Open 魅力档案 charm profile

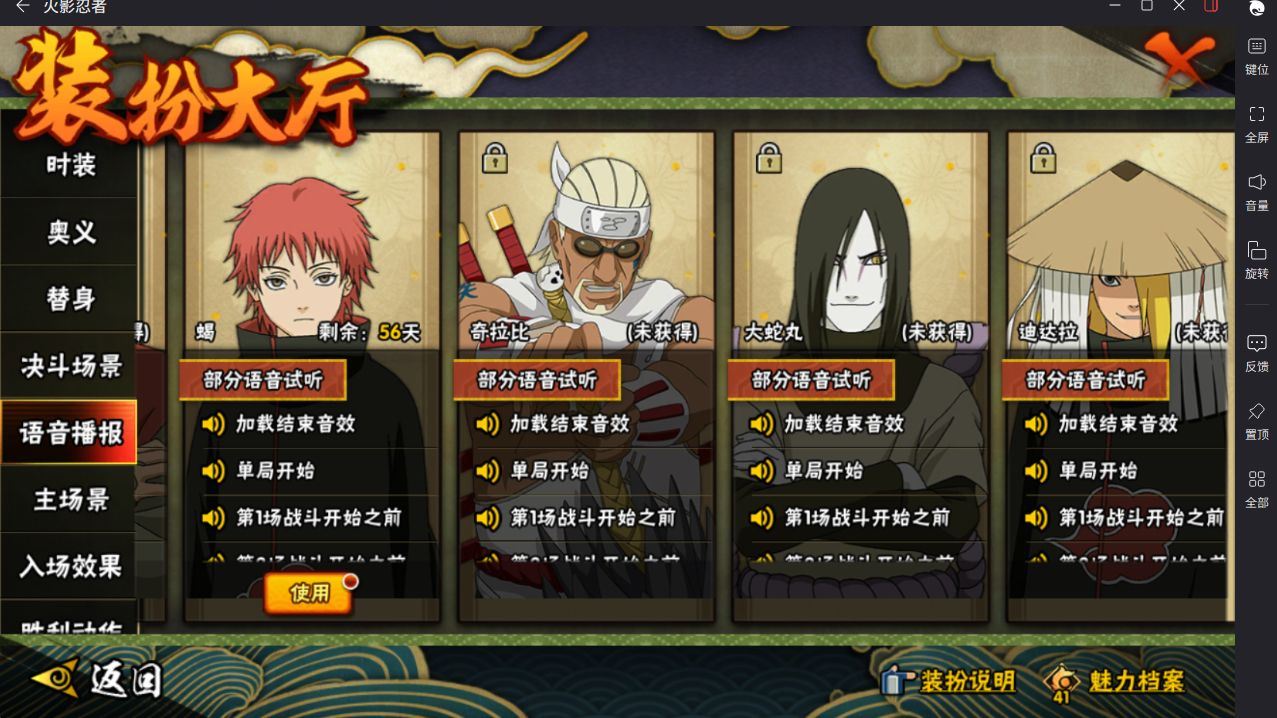point(1115,681)
